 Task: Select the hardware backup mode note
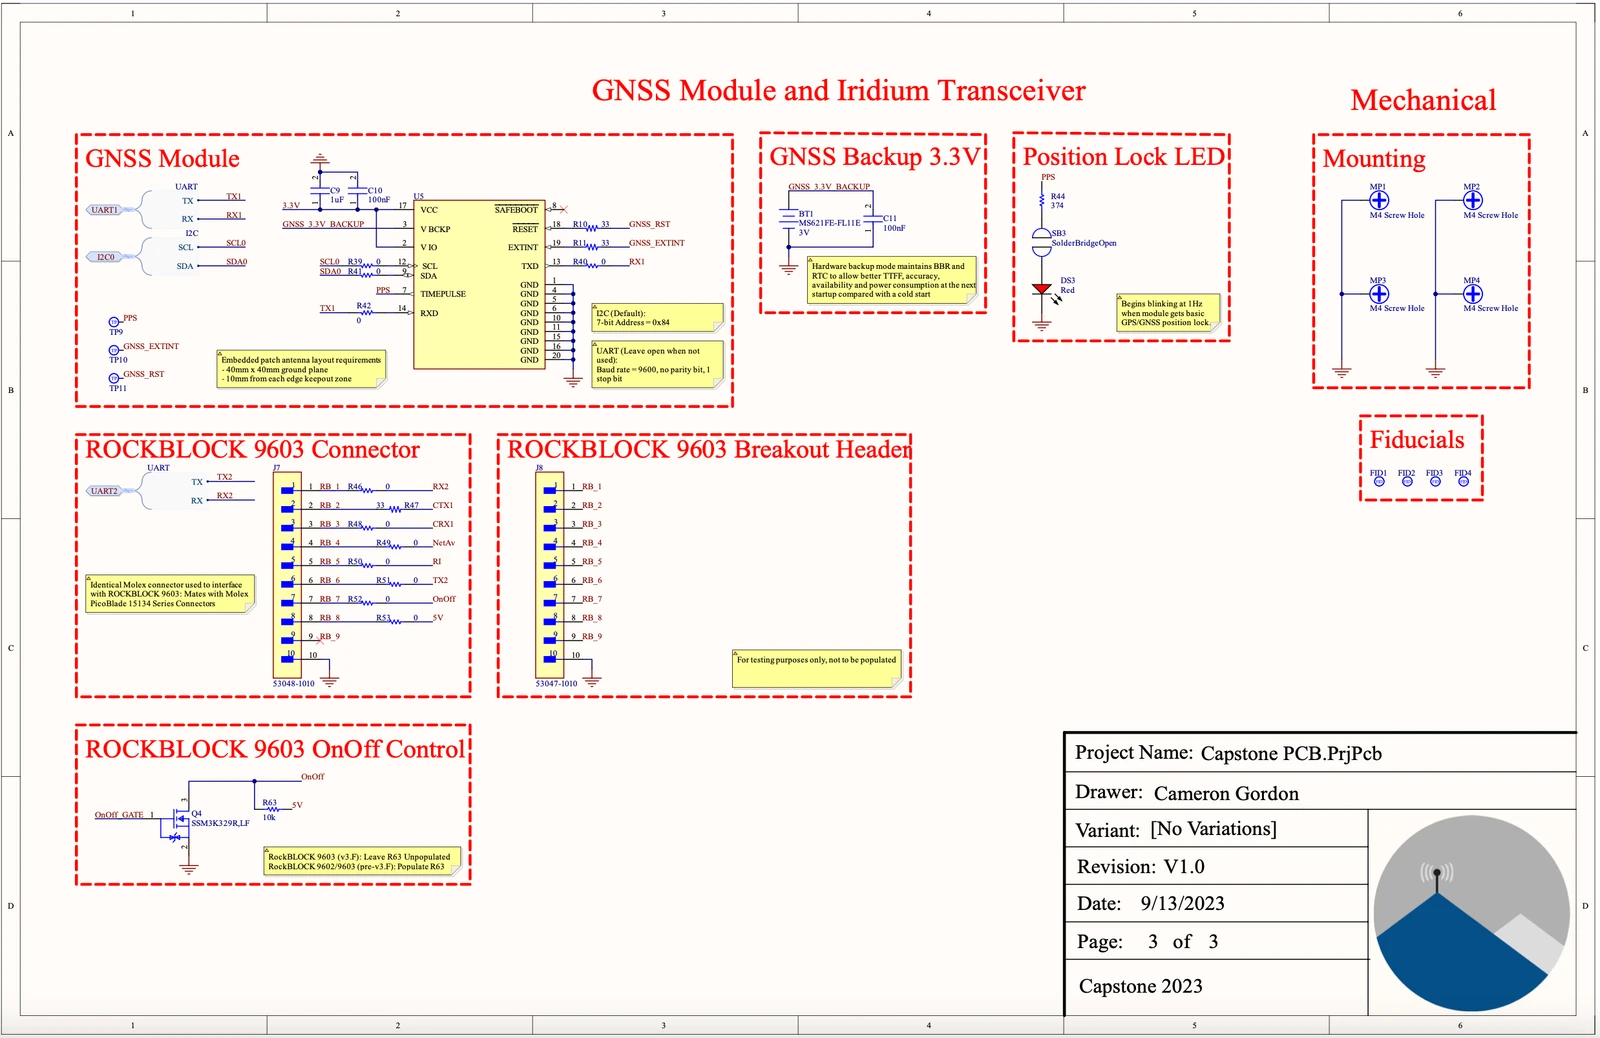pos(892,280)
